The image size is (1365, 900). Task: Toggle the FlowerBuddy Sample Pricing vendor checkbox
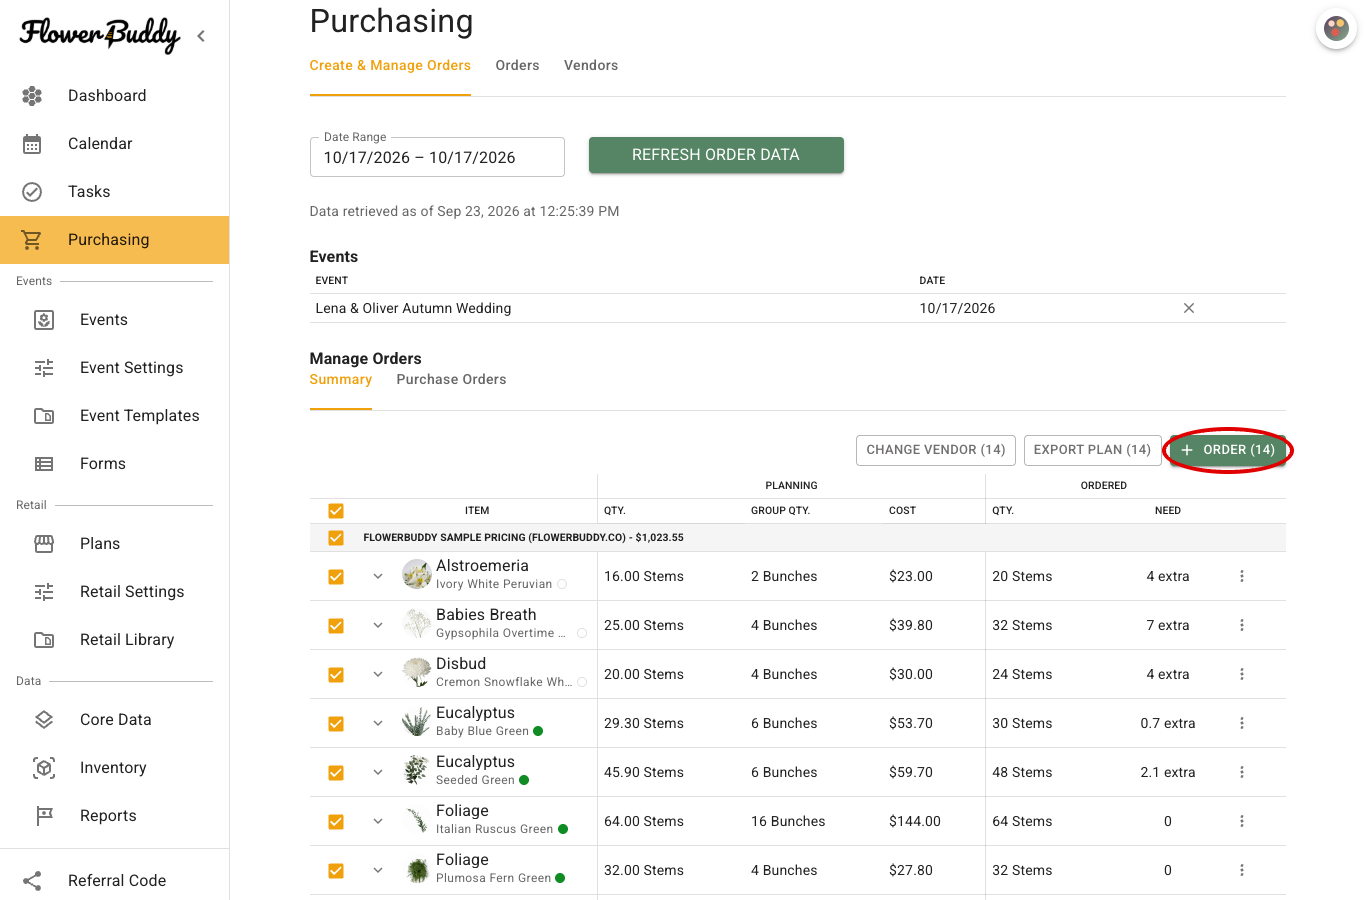pyautogui.click(x=336, y=538)
